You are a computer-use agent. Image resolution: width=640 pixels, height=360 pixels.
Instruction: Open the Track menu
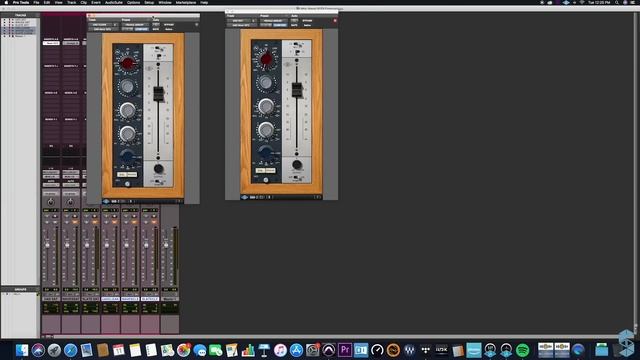coord(71,2)
